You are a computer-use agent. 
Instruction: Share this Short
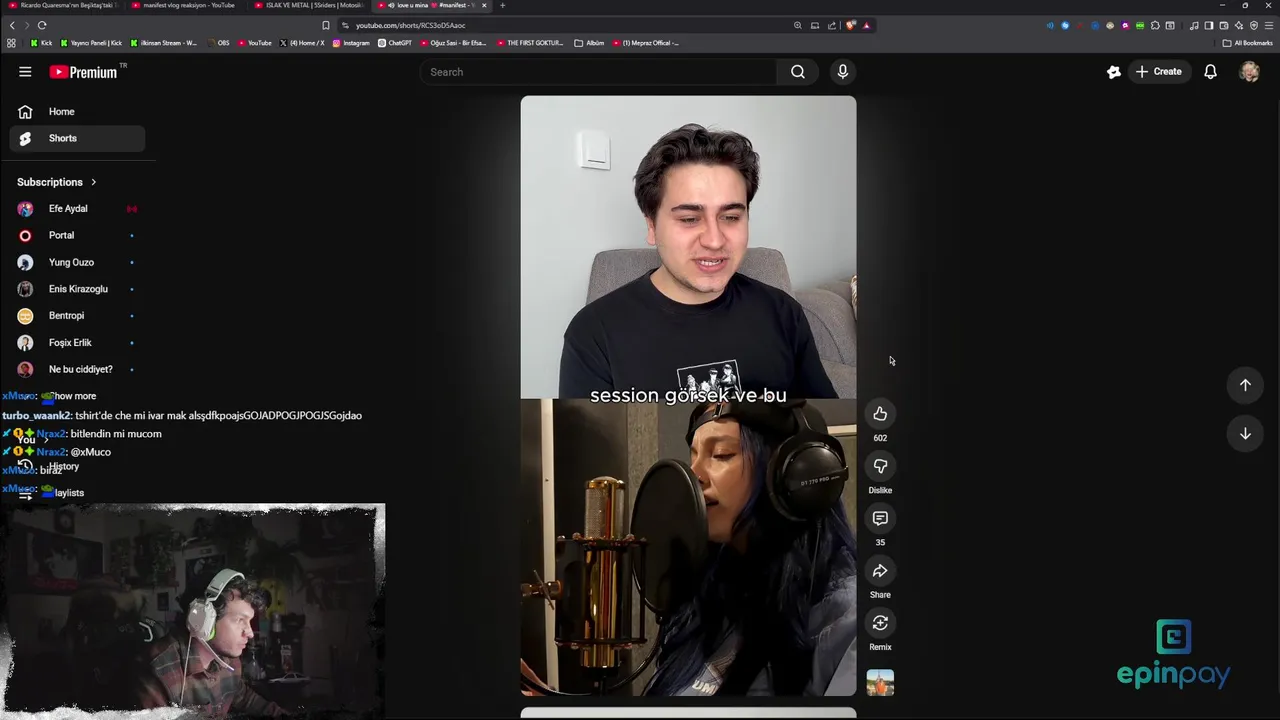pos(880,571)
